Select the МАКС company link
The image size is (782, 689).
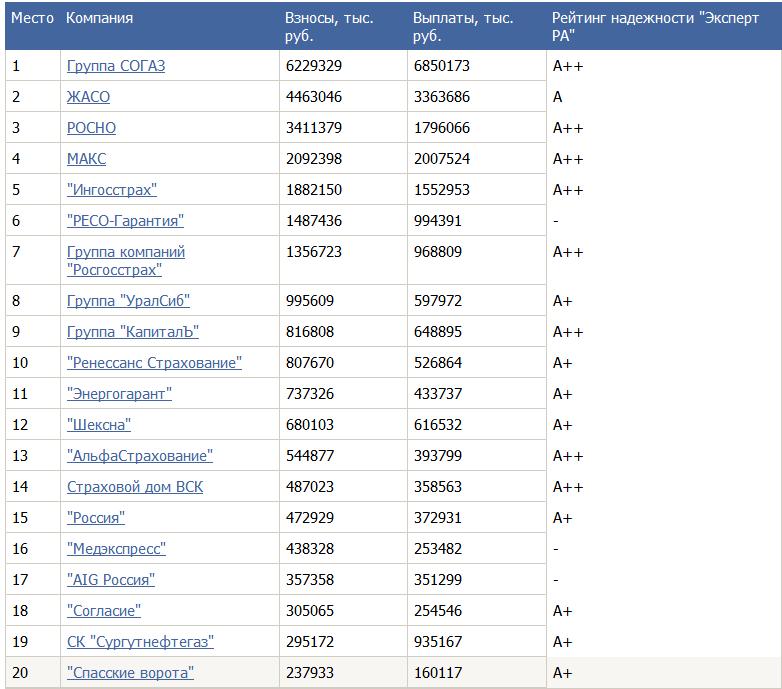coord(86,159)
